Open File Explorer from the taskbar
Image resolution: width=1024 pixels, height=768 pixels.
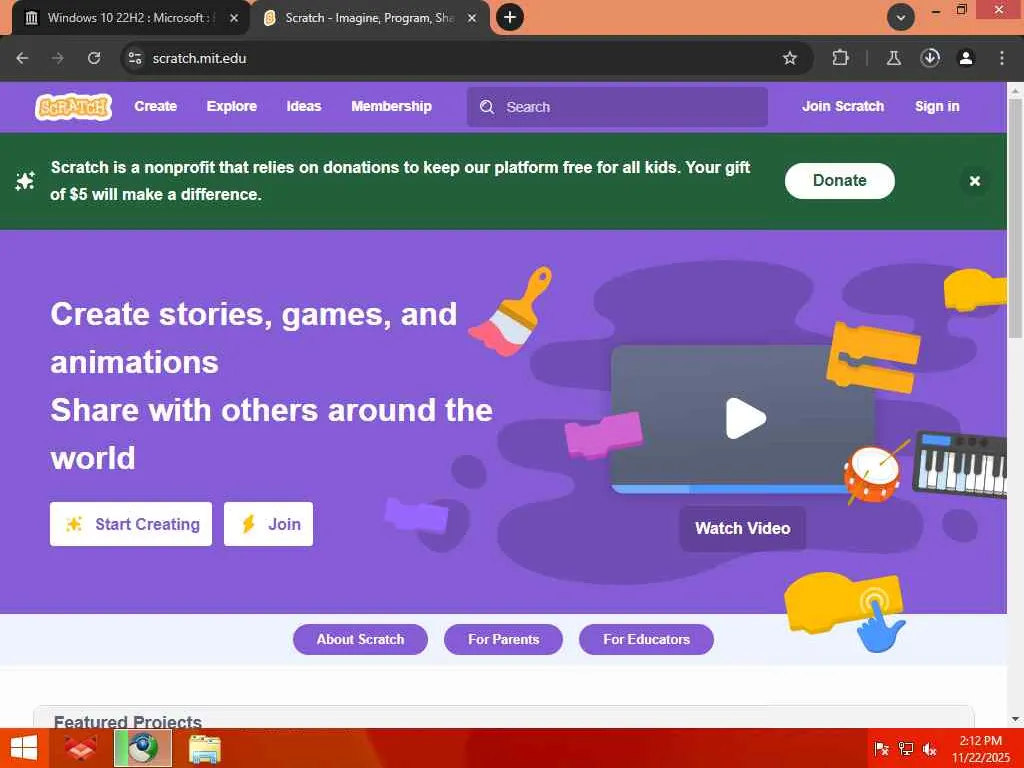point(204,748)
